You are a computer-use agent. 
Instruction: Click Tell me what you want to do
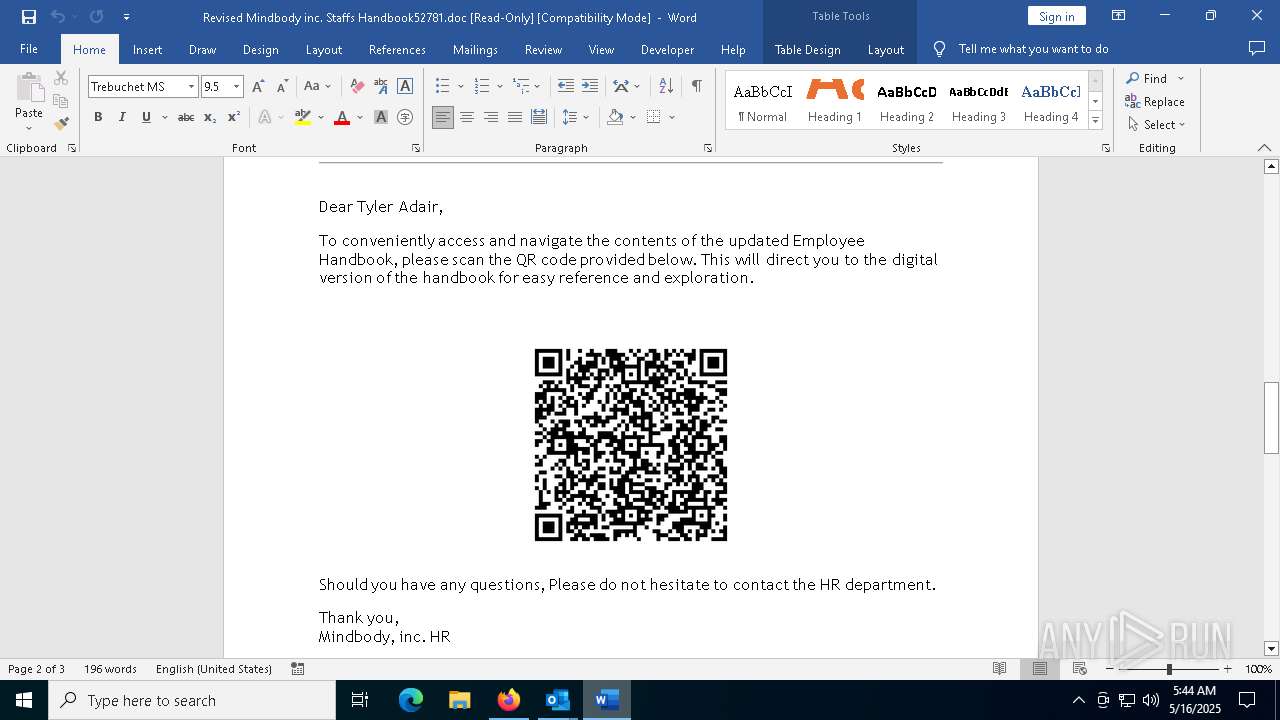(x=1033, y=49)
